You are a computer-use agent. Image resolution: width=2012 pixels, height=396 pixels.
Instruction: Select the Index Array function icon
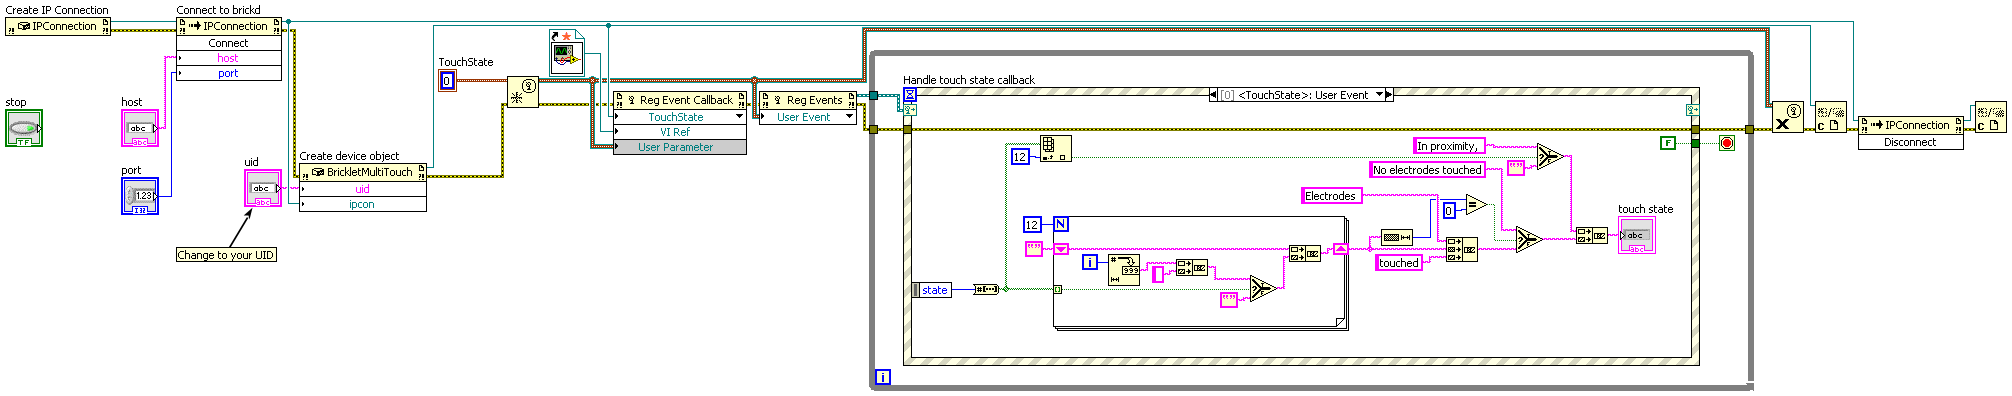1055,149
